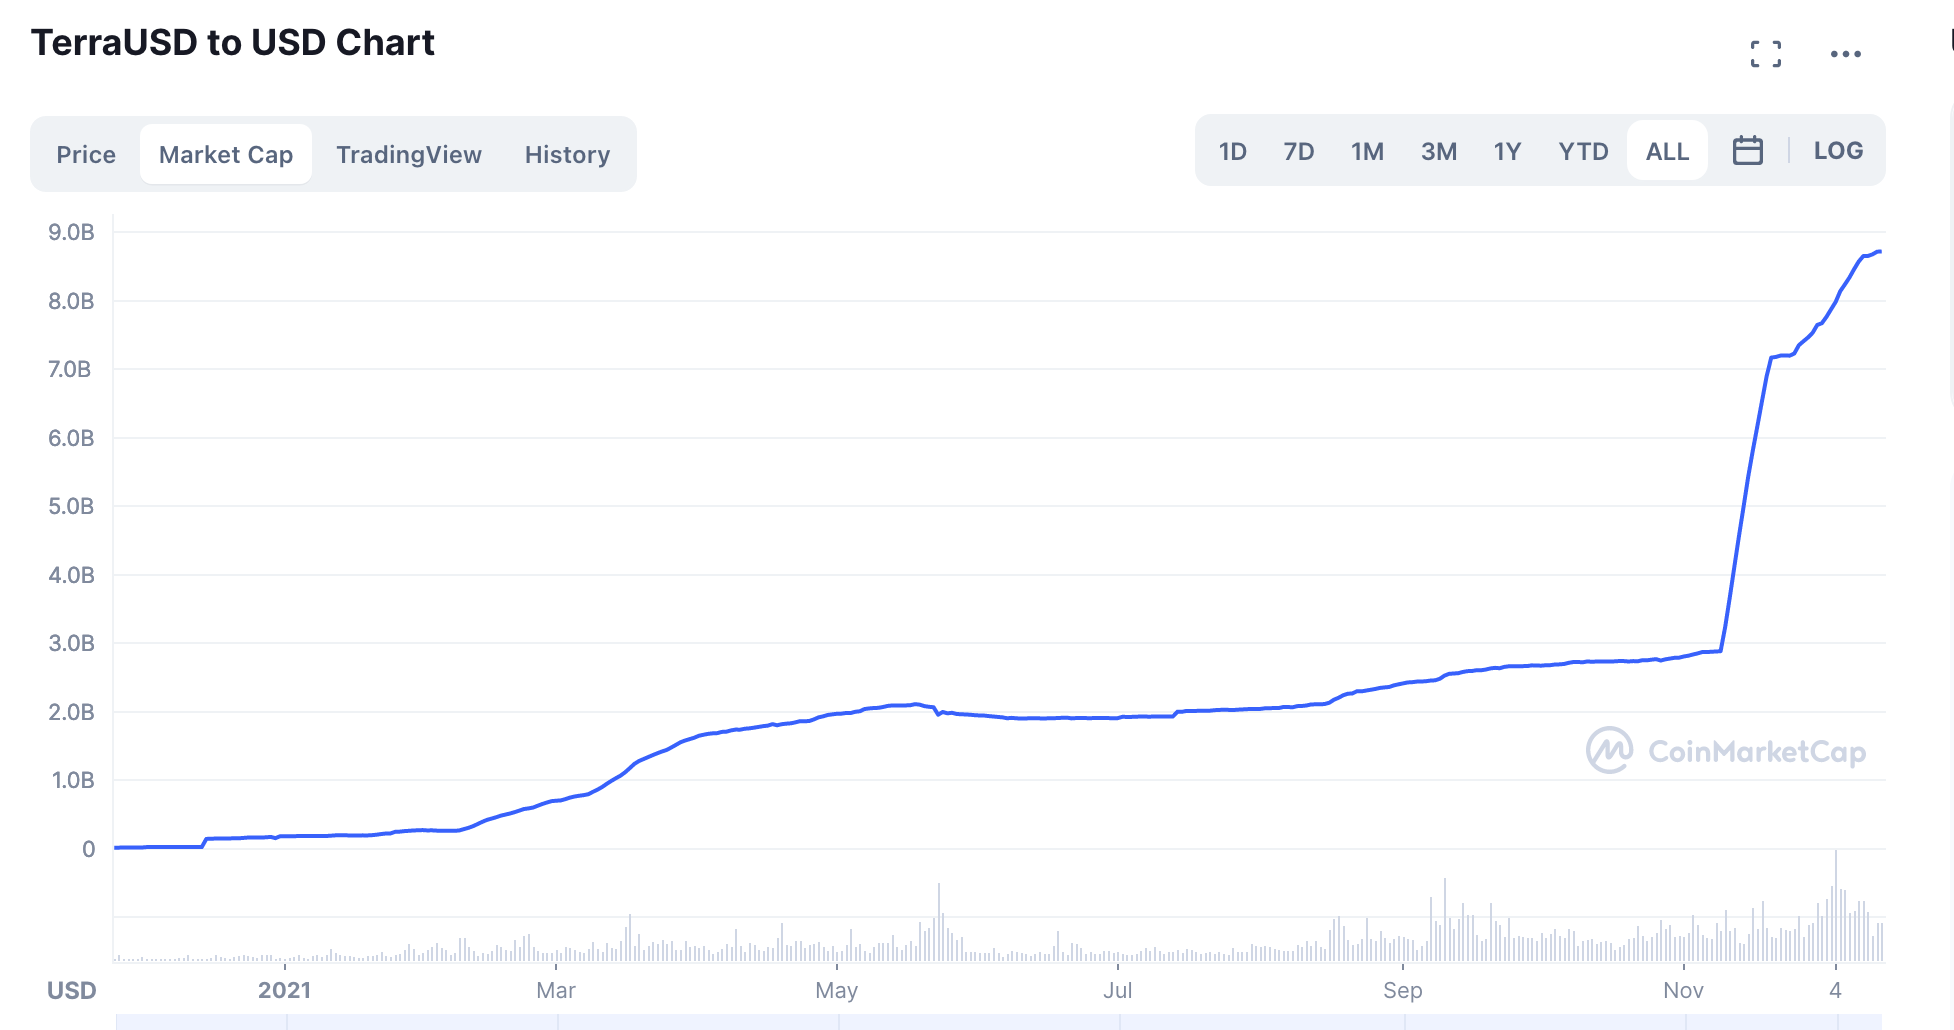The image size is (1954, 1030).
Task: Open fullscreen chart view icon
Action: 1766,54
